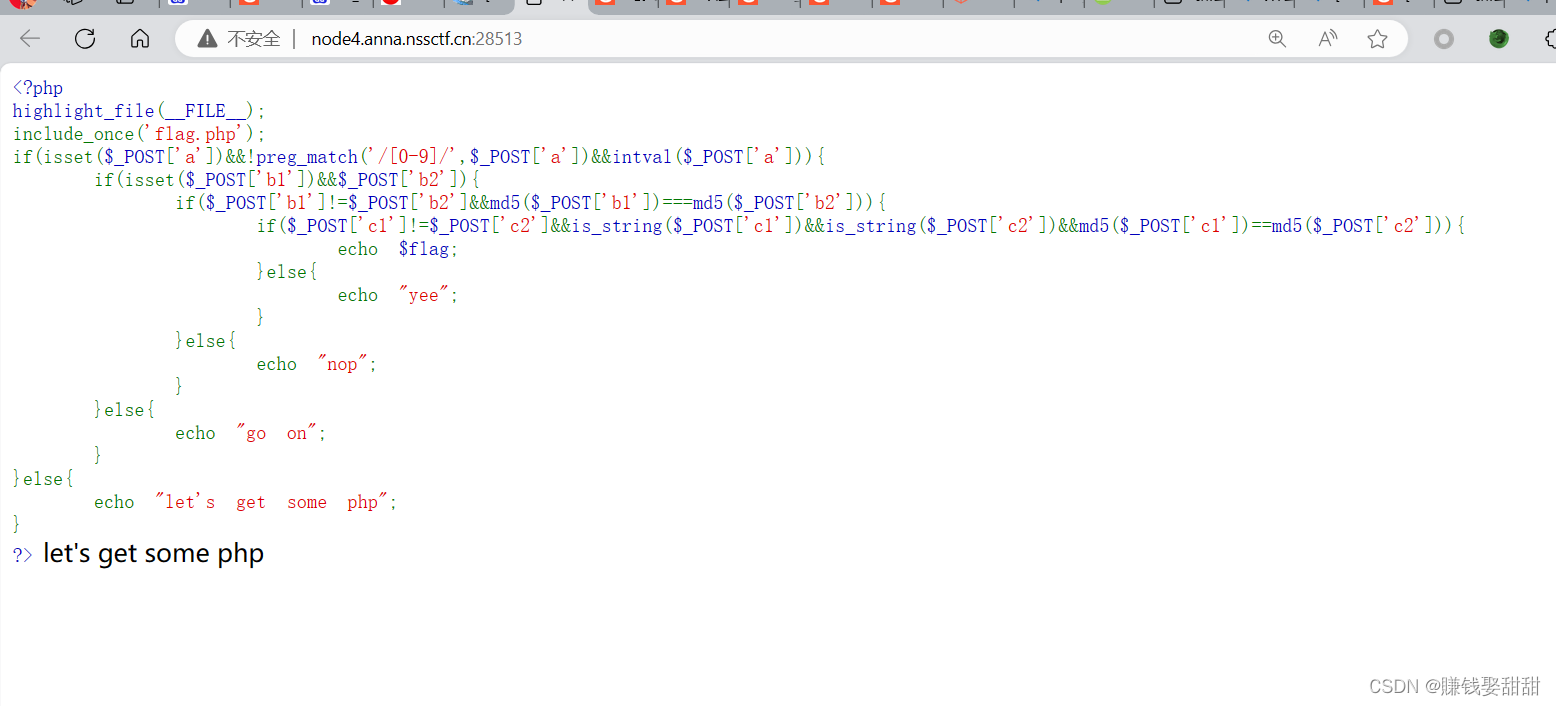Click the extension circle icon beside the avatar
This screenshot has width=1556, height=706.
coord(1443,38)
